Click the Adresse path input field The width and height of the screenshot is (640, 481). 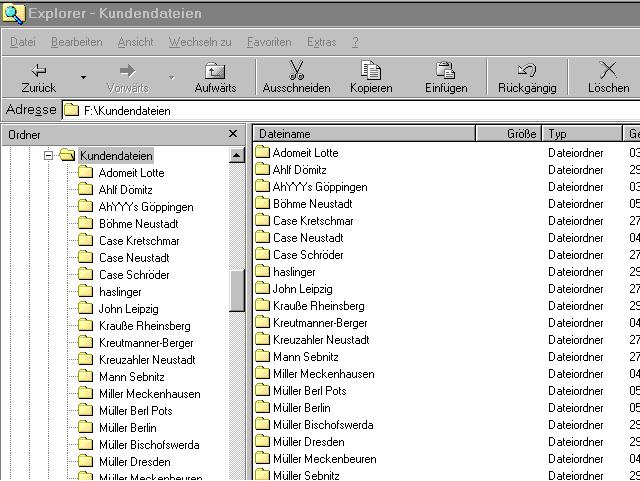pos(350,111)
